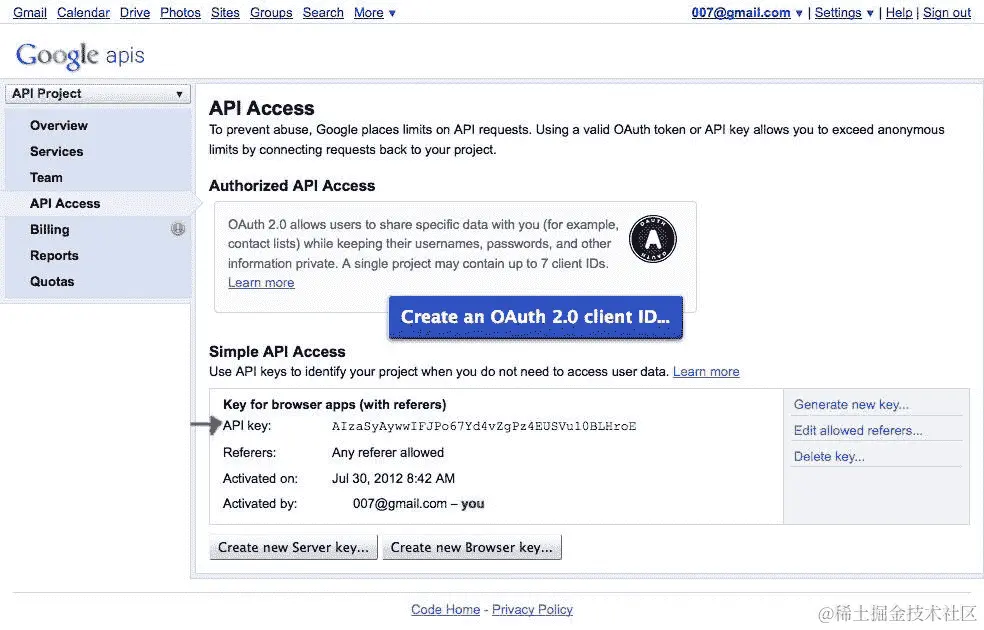Screen dimensions: 984x630
Task: Click the 'Jul 30, 2012 8:42 AM' activation date
Action: click(393, 478)
